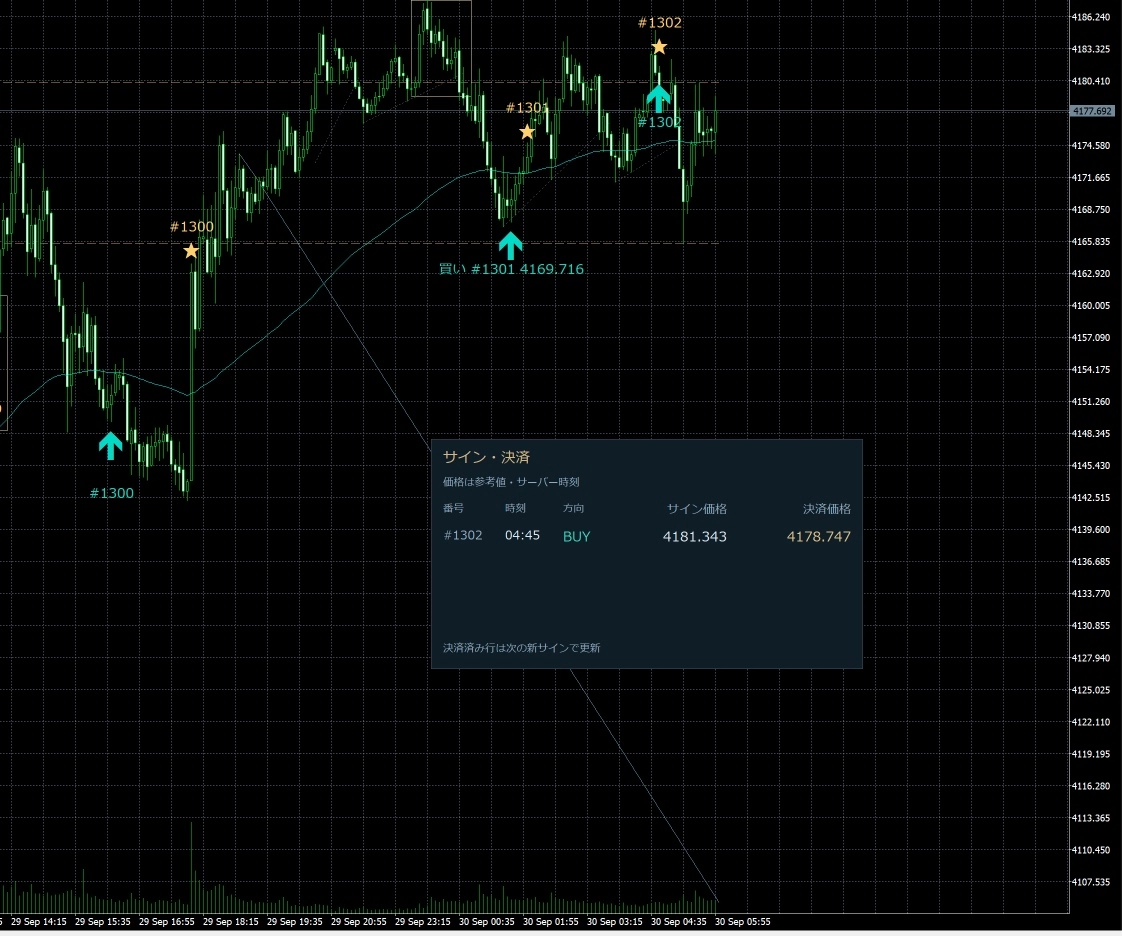Click the '29 Sep 16:55' time axis label

167,922
